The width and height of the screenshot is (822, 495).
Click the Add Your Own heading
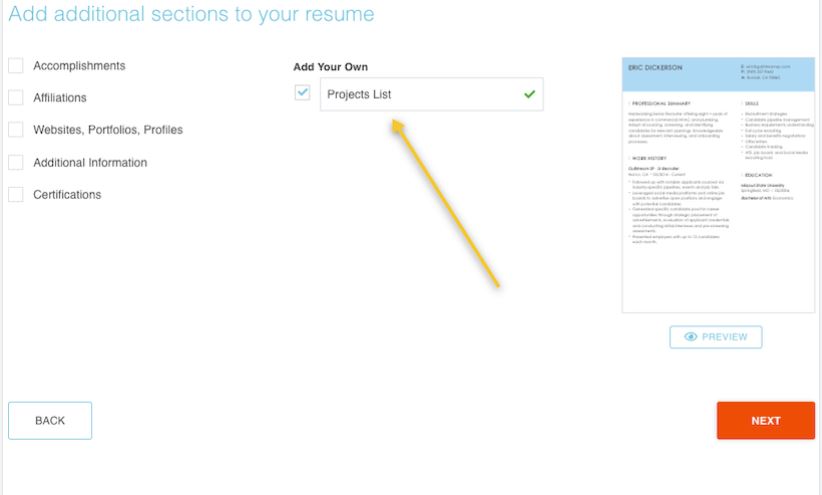pyautogui.click(x=330, y=67)
